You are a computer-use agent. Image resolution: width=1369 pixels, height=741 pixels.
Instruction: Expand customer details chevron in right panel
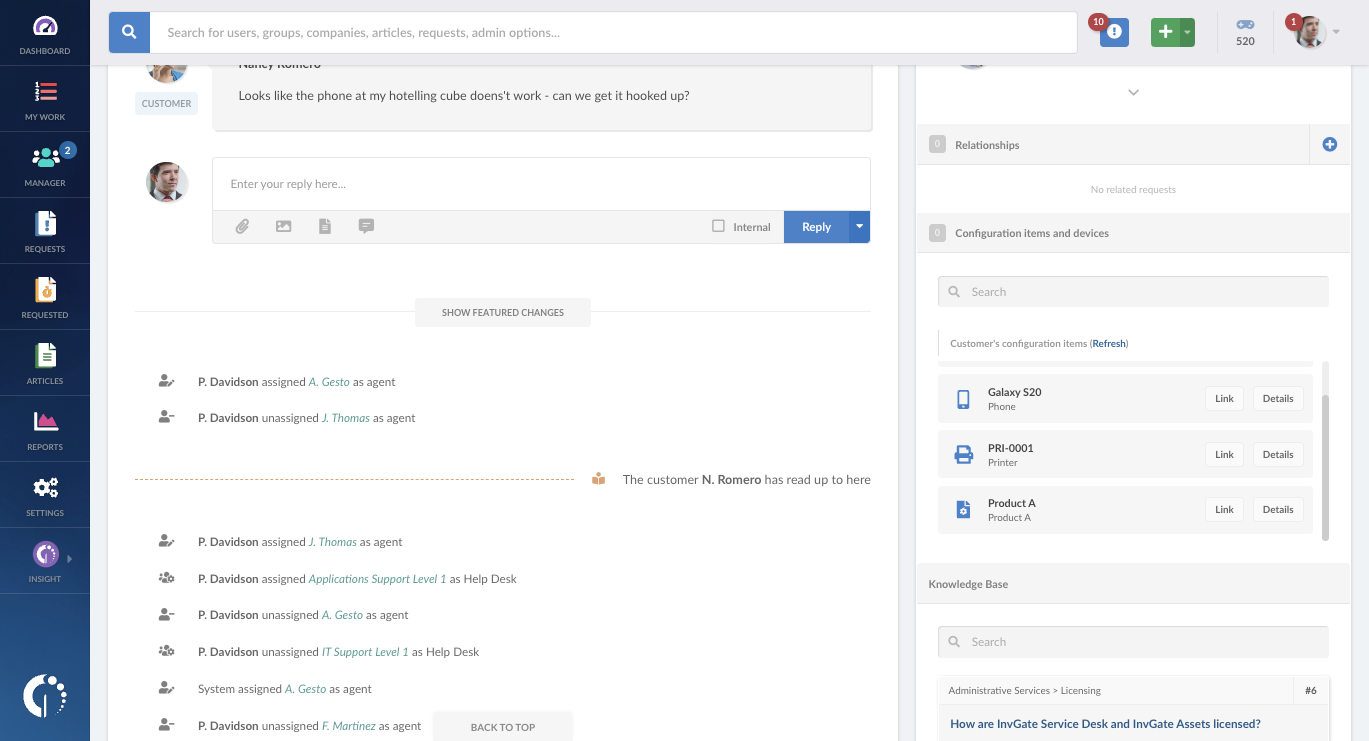[x=1133, y=92]
